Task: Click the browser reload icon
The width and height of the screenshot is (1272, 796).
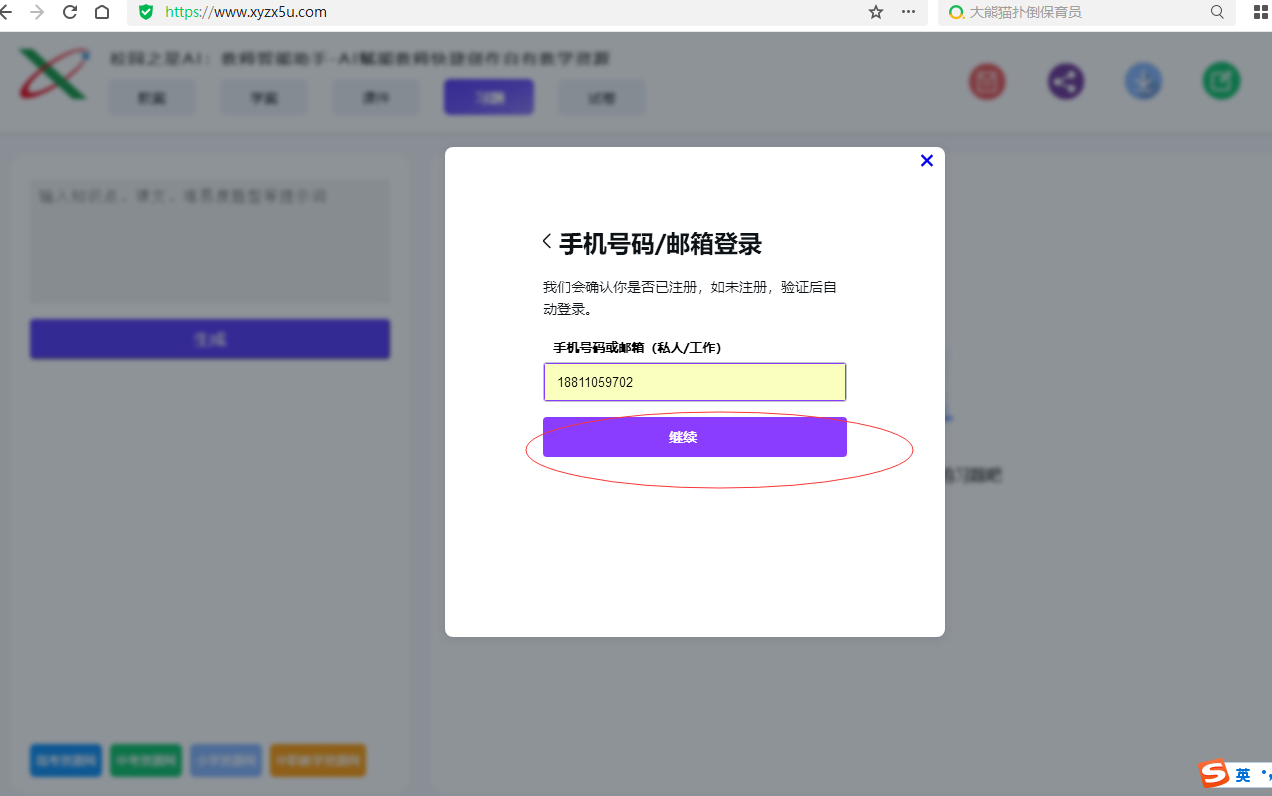Action: [70, 12]
